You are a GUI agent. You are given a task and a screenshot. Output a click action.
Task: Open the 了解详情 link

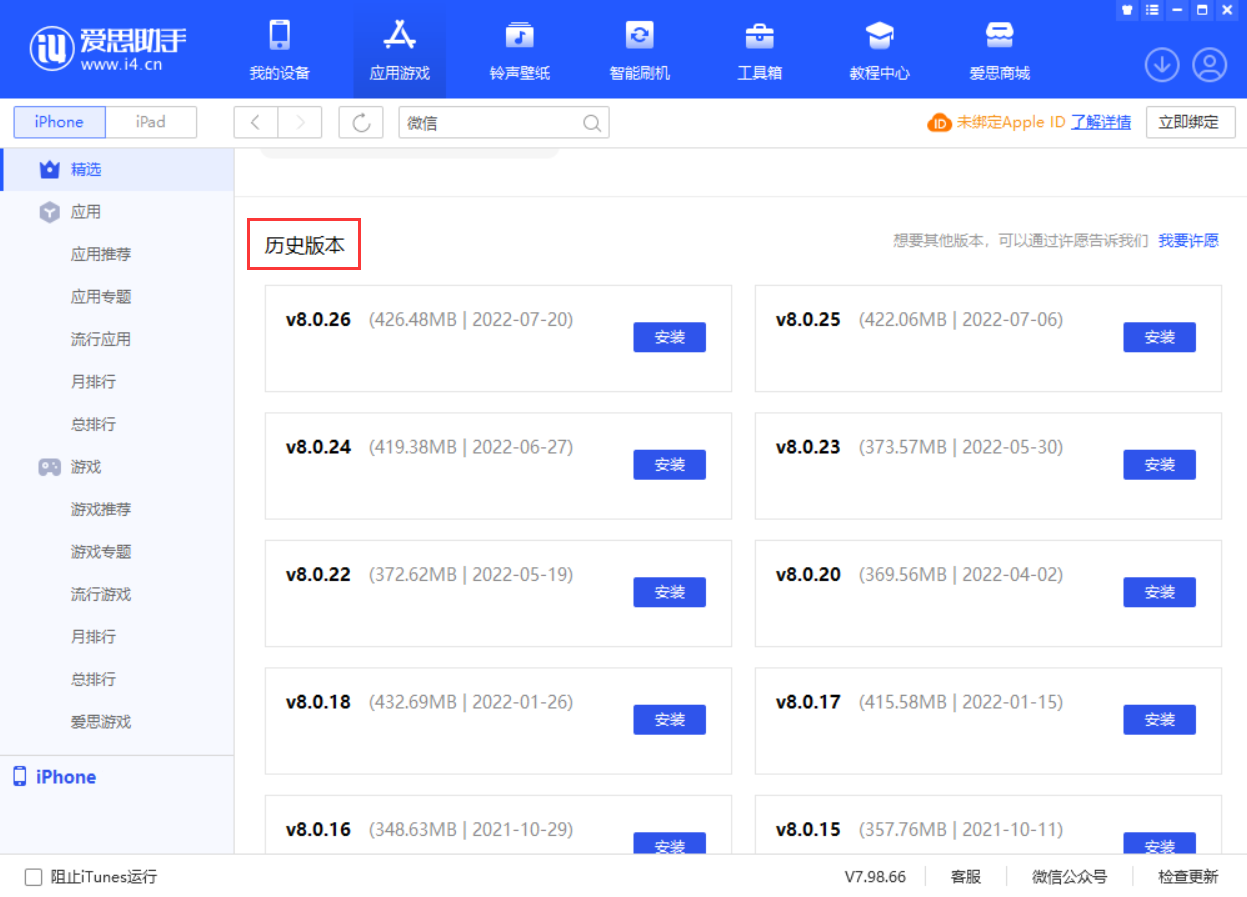point(1101,122)
